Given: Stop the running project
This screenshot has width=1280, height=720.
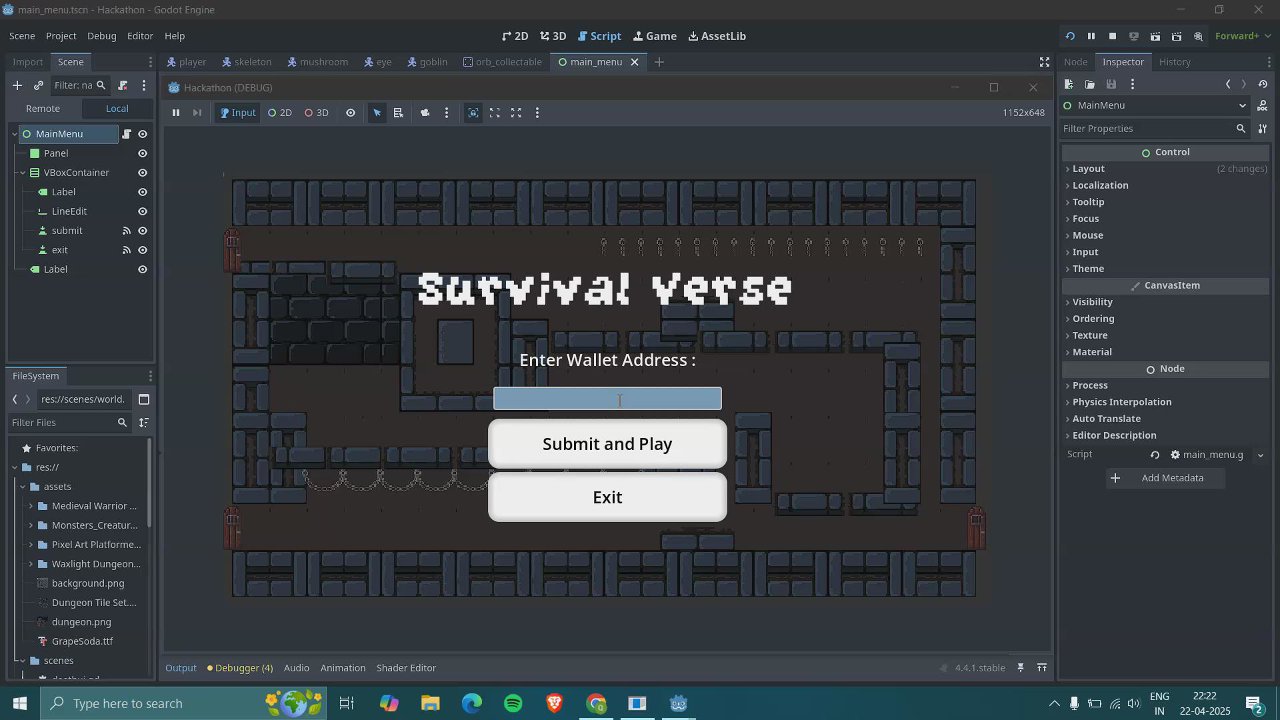Looking at the screenshot, I should pyautogui.click(x=1112, y=36).
